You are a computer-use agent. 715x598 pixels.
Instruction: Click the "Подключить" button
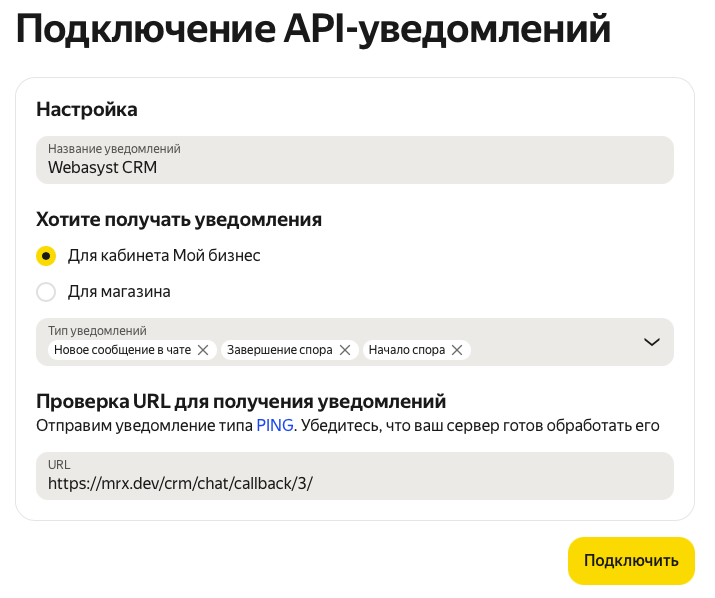click(x=631, y=561)
